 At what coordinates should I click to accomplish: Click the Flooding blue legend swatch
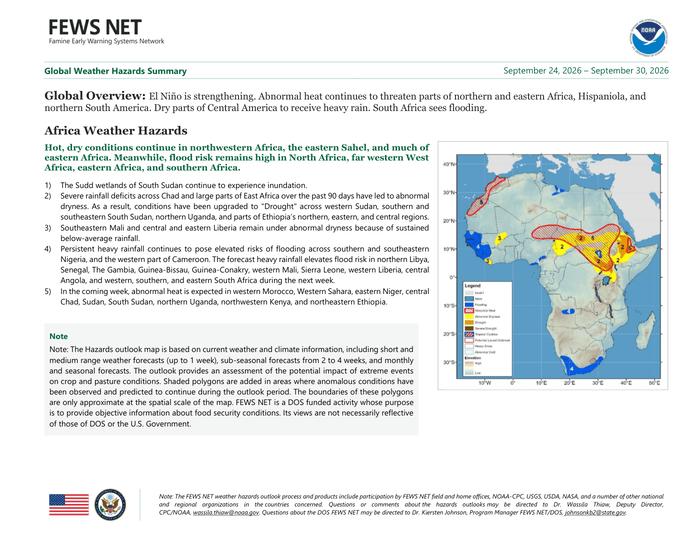pos(469,305)
